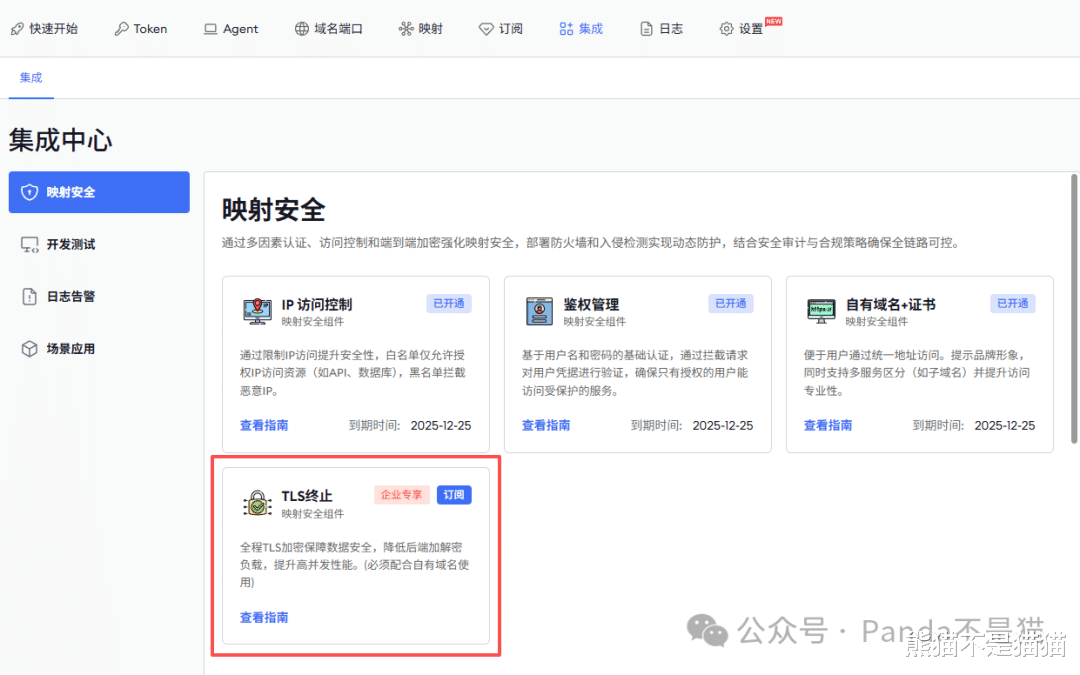Click the laptop icon beside Agent

tap(210, 29)
